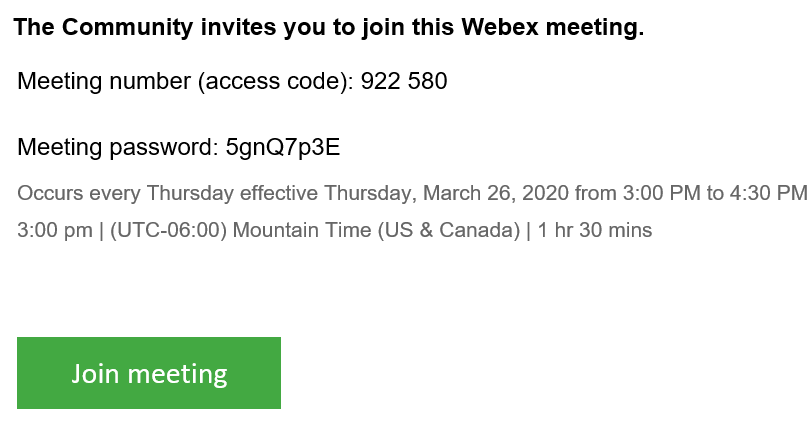Click the 'Meeting password:' label
The image size is (812, 421).
point(118,147)
